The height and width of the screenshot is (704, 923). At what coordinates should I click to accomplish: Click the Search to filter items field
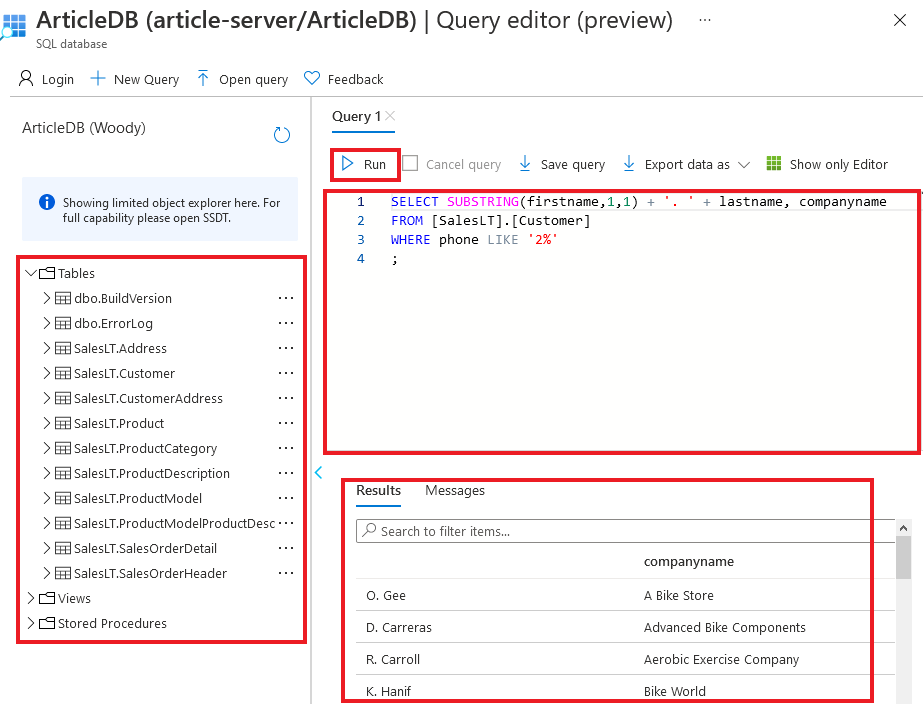[x=620, y=531]
